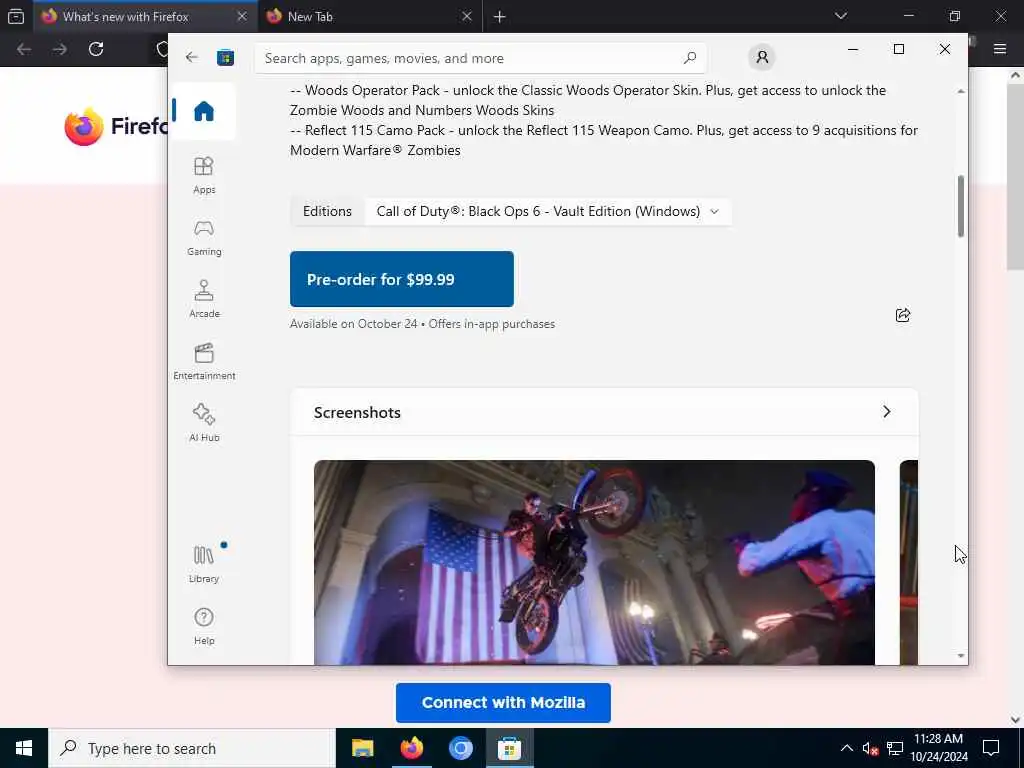Screen dimensions: 1024x768
Task: Open Apps section in sidebar
Action: point(204,175)
